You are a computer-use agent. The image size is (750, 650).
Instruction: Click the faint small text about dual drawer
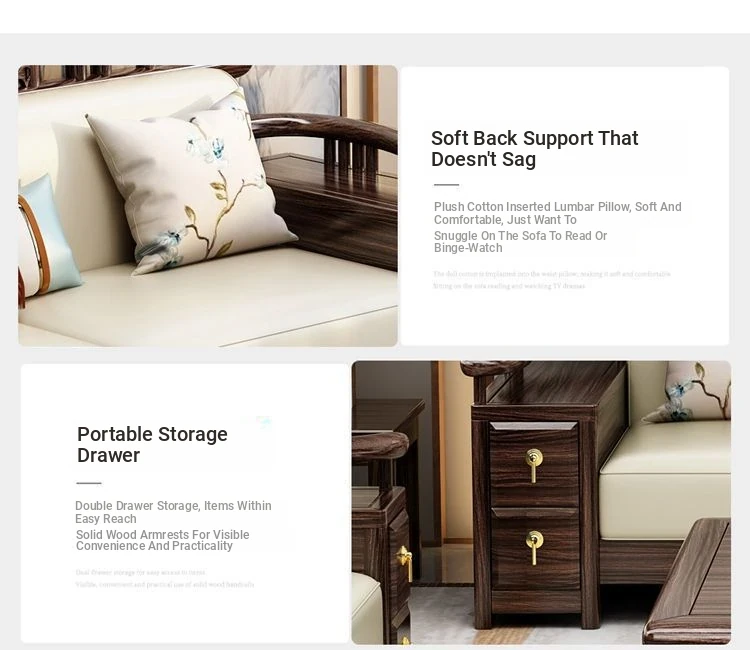pyautogui.click(x=165, y=578)
